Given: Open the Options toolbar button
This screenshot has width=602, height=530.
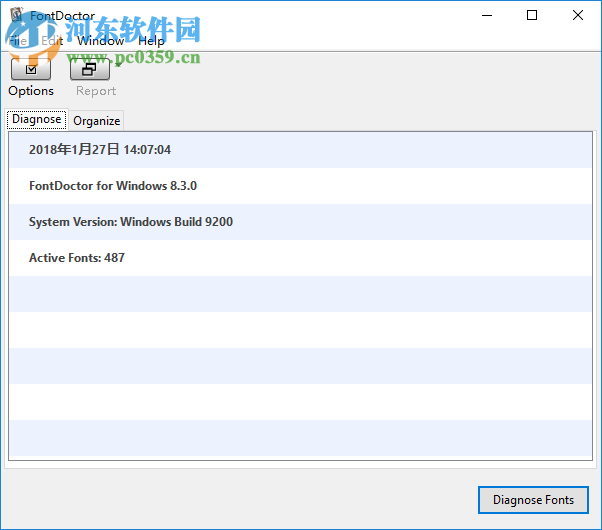Looking at the screenshot, I should pyautogui.click(x=31, y=70).
